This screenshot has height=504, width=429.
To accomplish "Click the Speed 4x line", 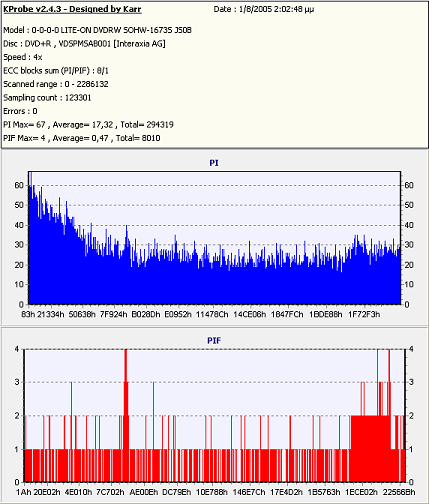I will [23, 57].
